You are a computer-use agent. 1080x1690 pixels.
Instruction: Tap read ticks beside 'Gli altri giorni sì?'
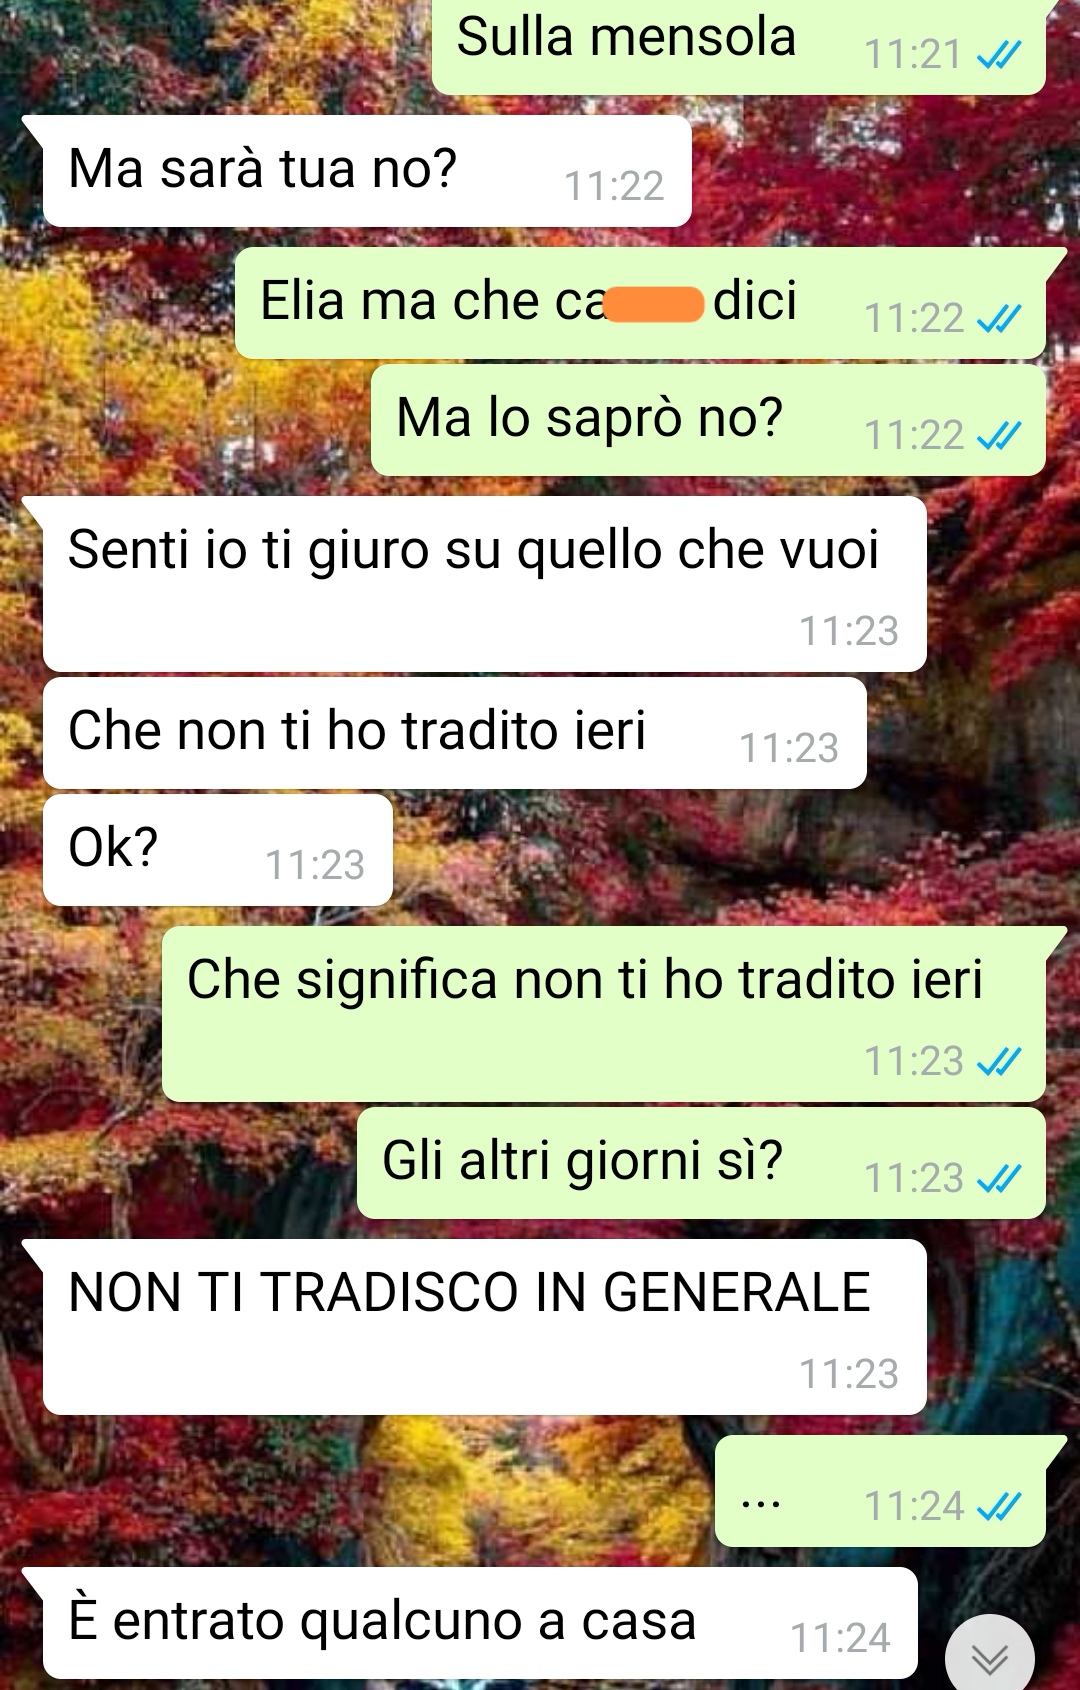click(999, 1179)
